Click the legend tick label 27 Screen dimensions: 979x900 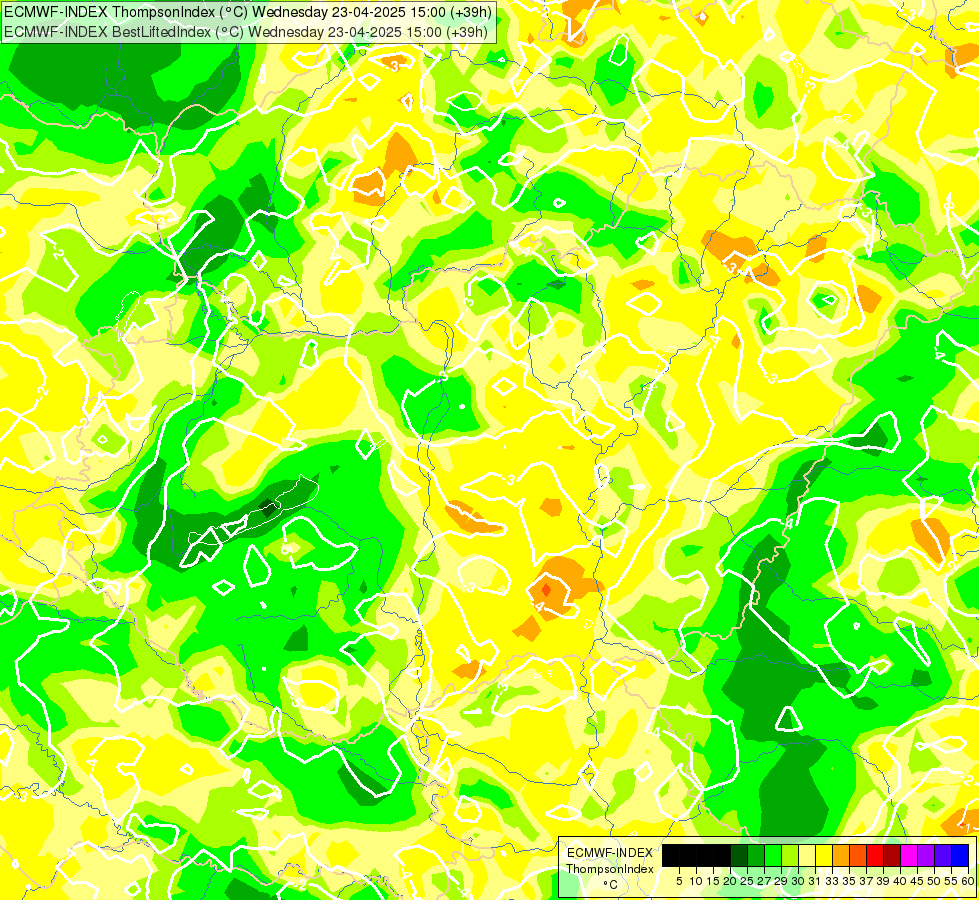(764, 881)
